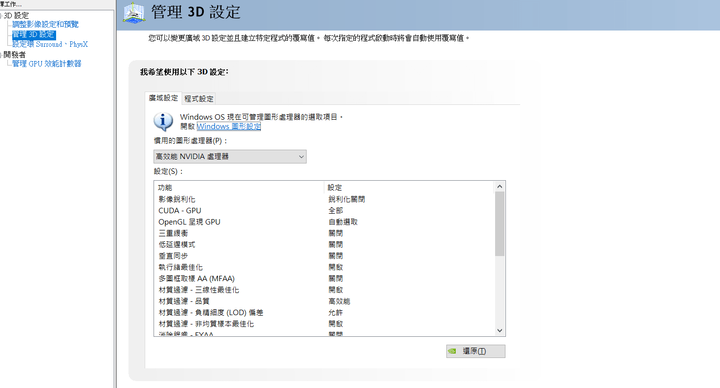720x388 pixels.
Task: Select 管理 3D 設定 in the sidebar tree
Action: pyautogui.click(x=34, y=34)
